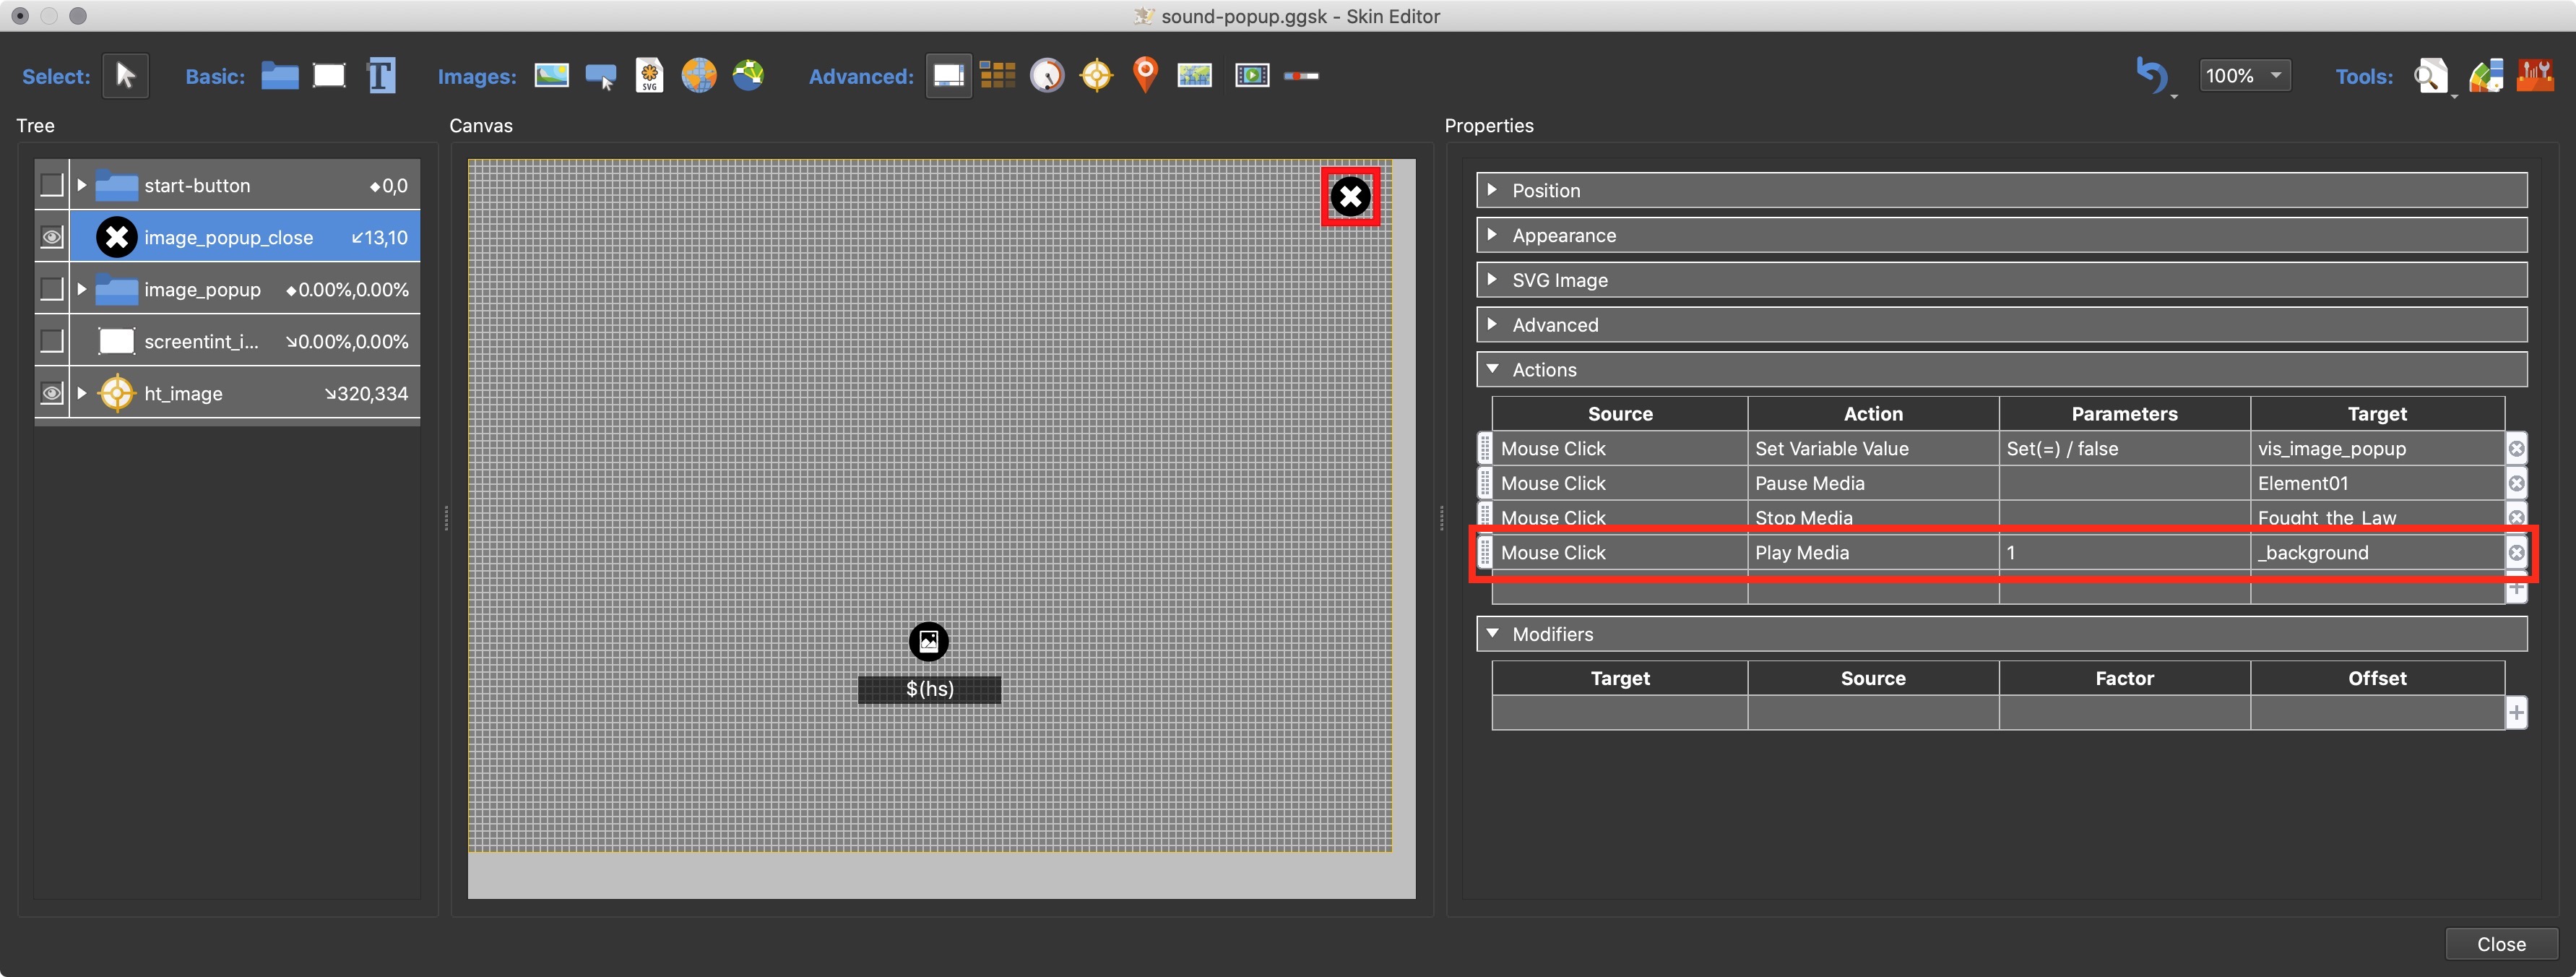Add an Image element
This screenshot has width=2576, height=977.
[x=551, y=75]
